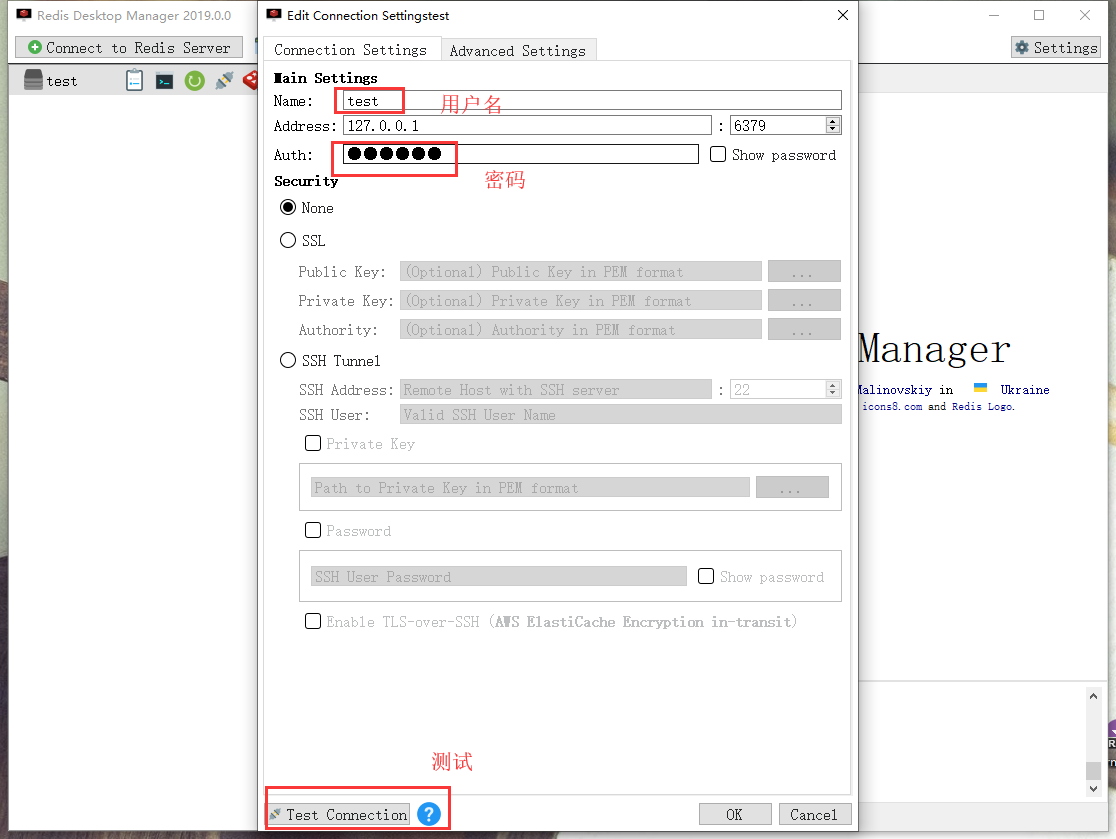Confirm with the OK button
The width and height of the screenshot is (1116, 839).
click(735, 814)
